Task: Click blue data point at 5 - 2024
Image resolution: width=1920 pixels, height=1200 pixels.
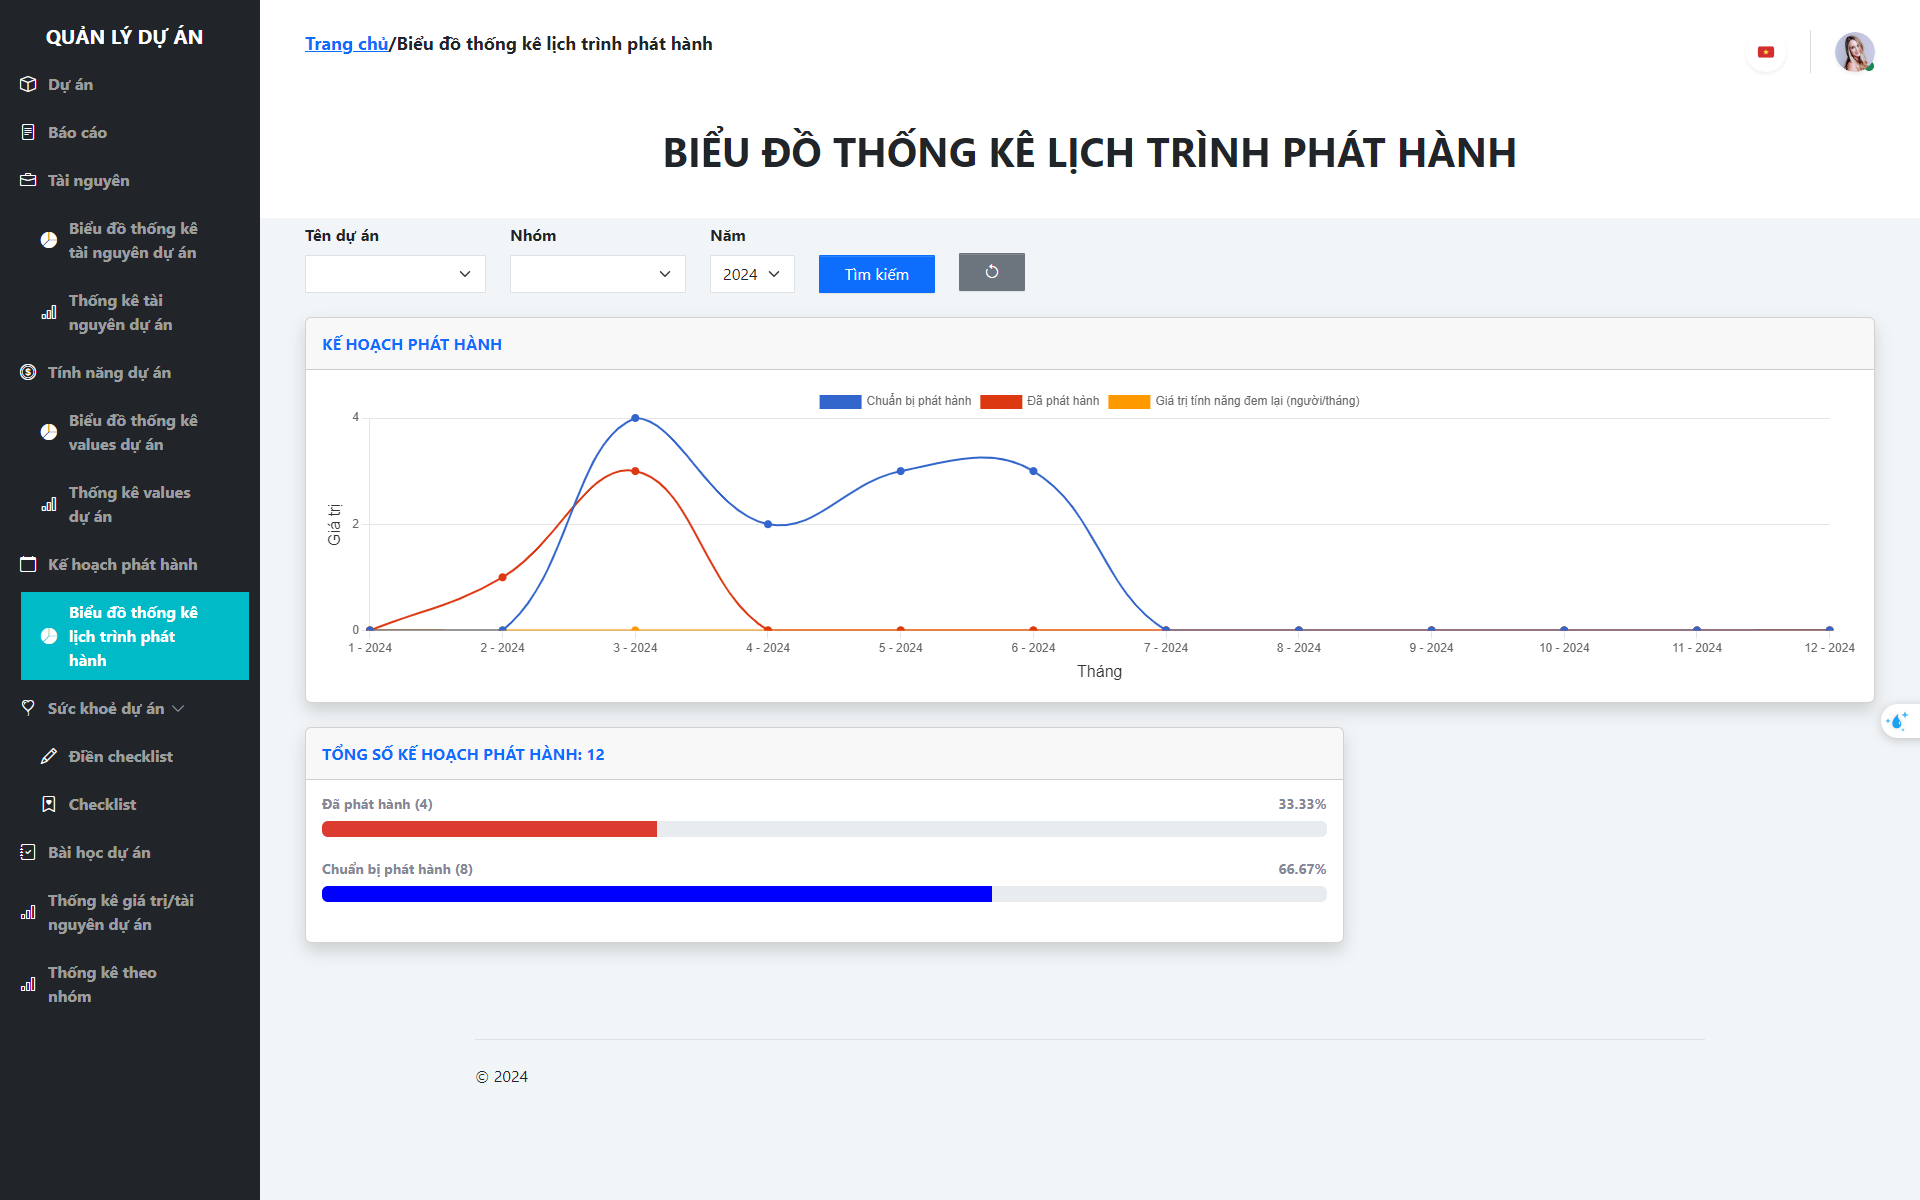Action: click(x=901, y=471)
